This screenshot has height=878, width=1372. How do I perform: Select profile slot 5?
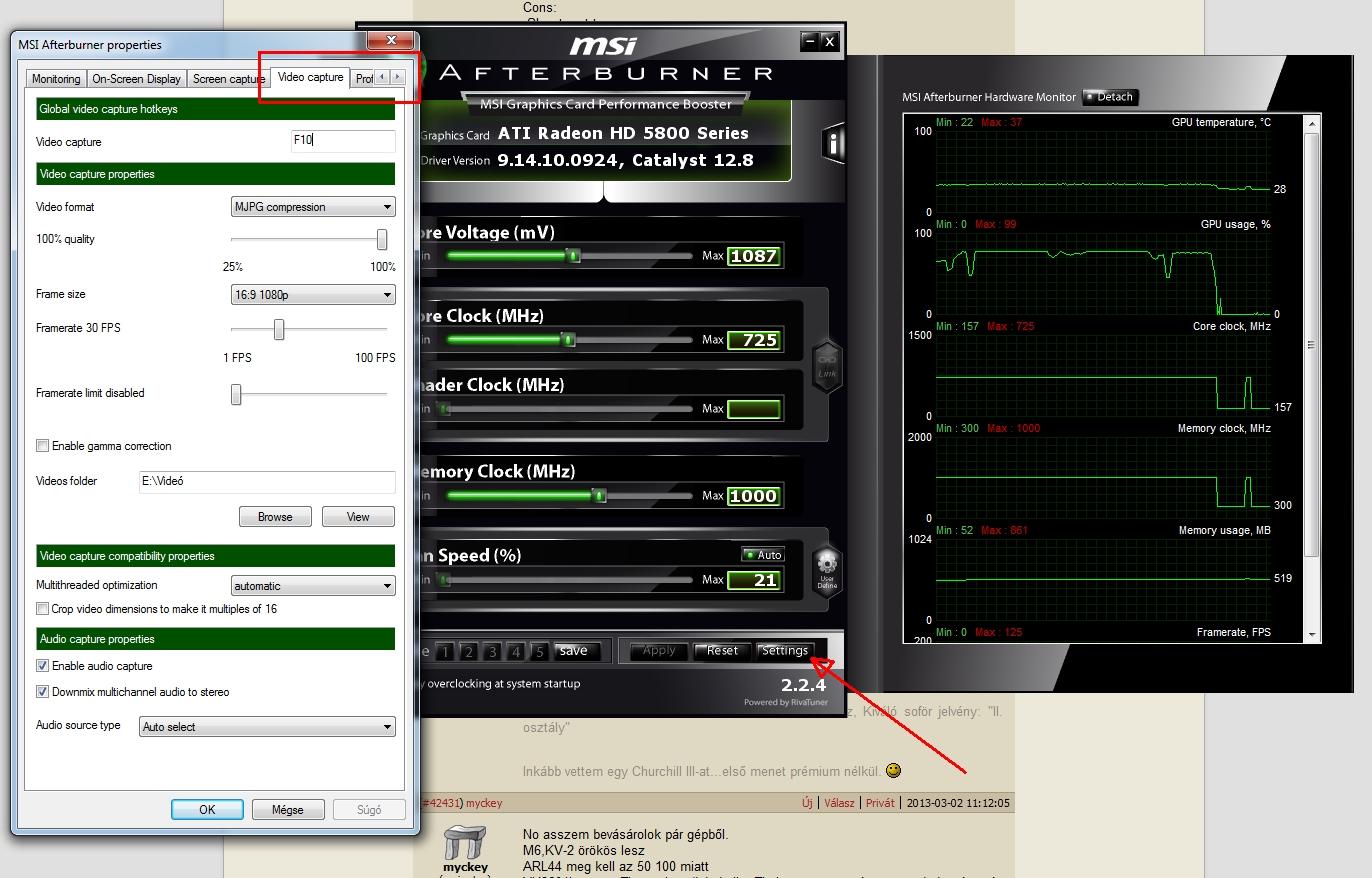pos(539,652)
